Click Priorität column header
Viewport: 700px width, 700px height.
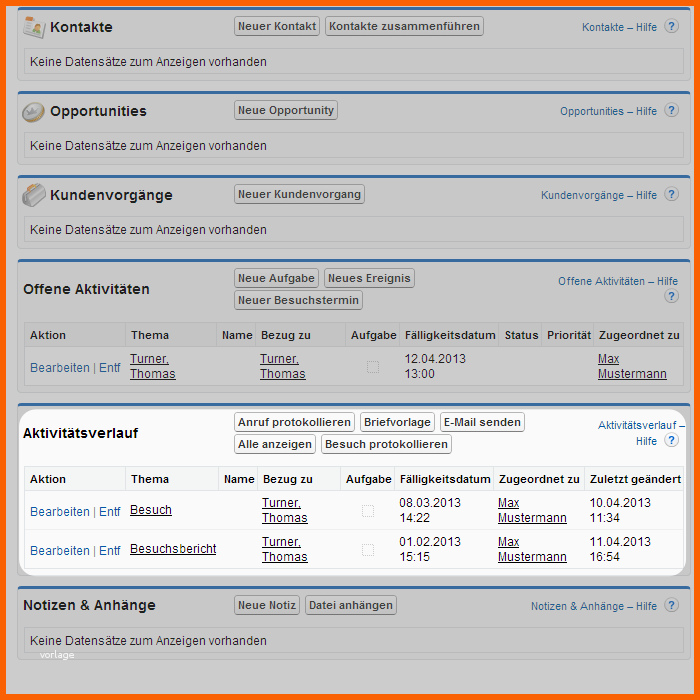click(569, 335)
